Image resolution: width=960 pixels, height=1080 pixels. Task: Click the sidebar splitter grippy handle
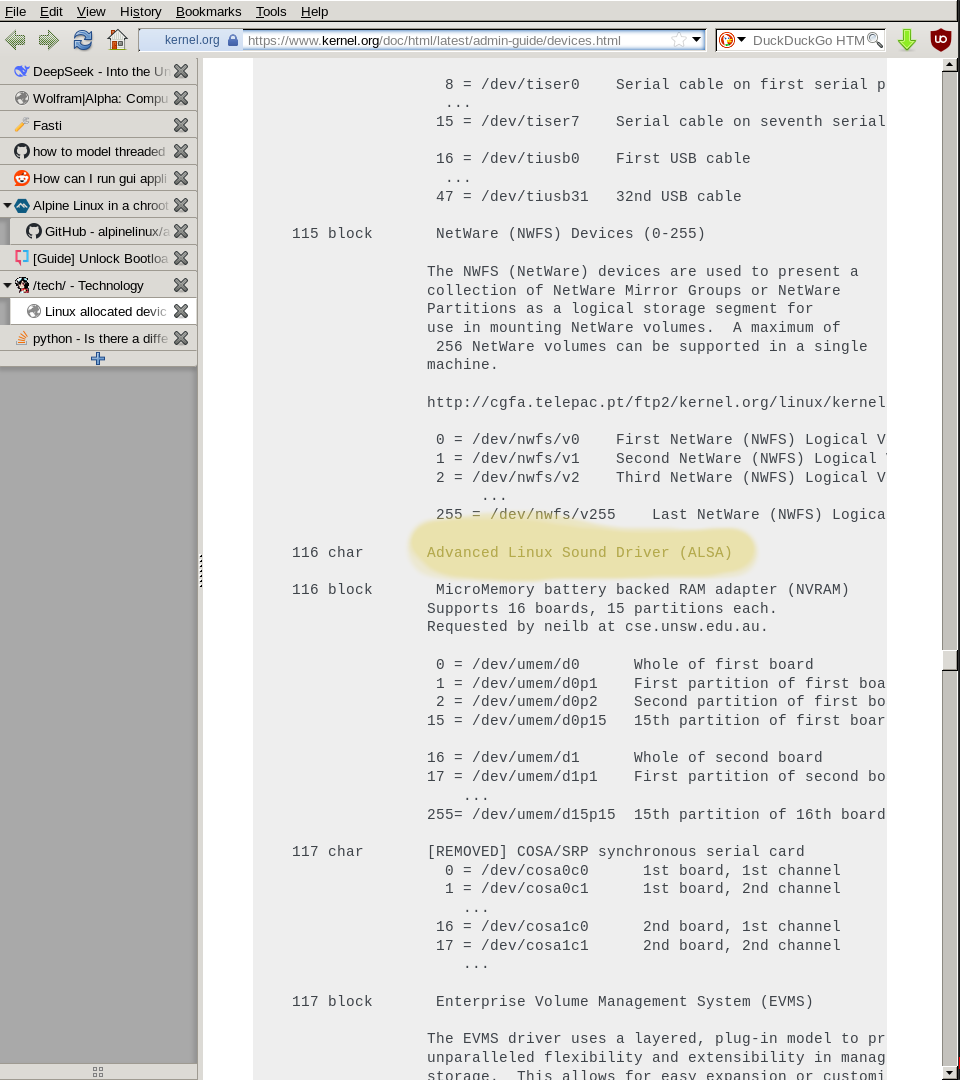pos(200,570)
